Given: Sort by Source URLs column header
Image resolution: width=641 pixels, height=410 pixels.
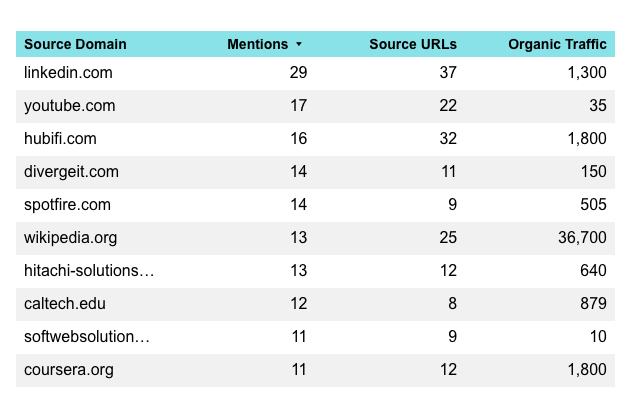Looking at the screenshot, I should (x=412, y=44).
